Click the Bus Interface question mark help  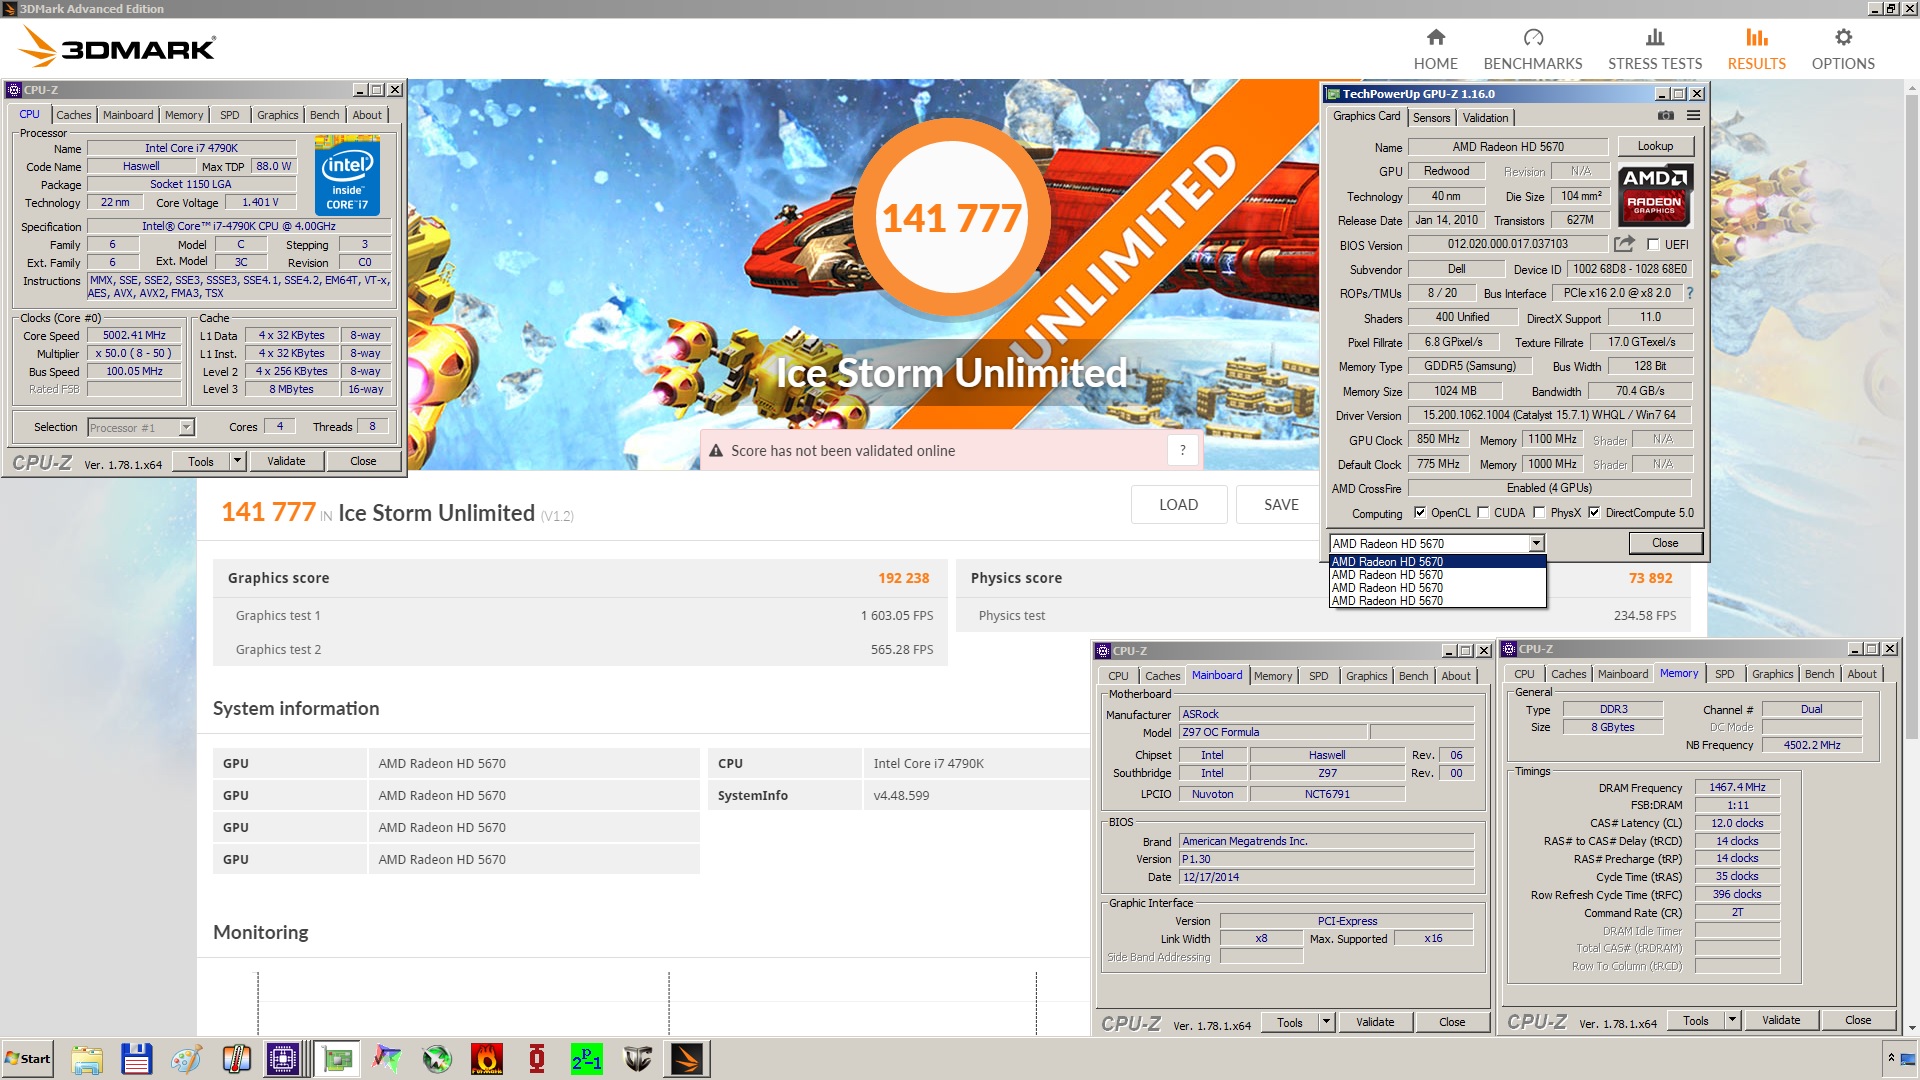(1690, 293)
